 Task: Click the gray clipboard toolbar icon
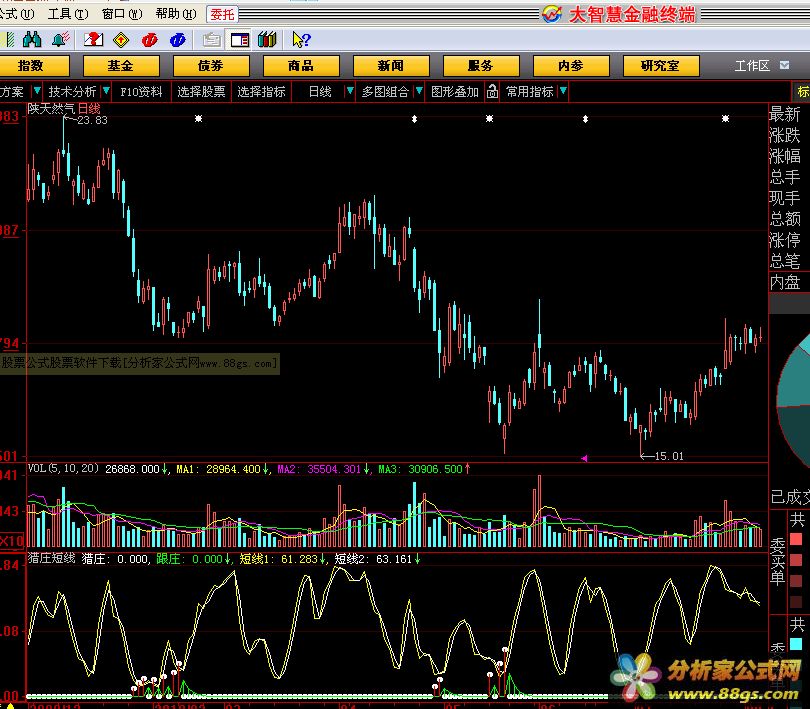point(212,40)
